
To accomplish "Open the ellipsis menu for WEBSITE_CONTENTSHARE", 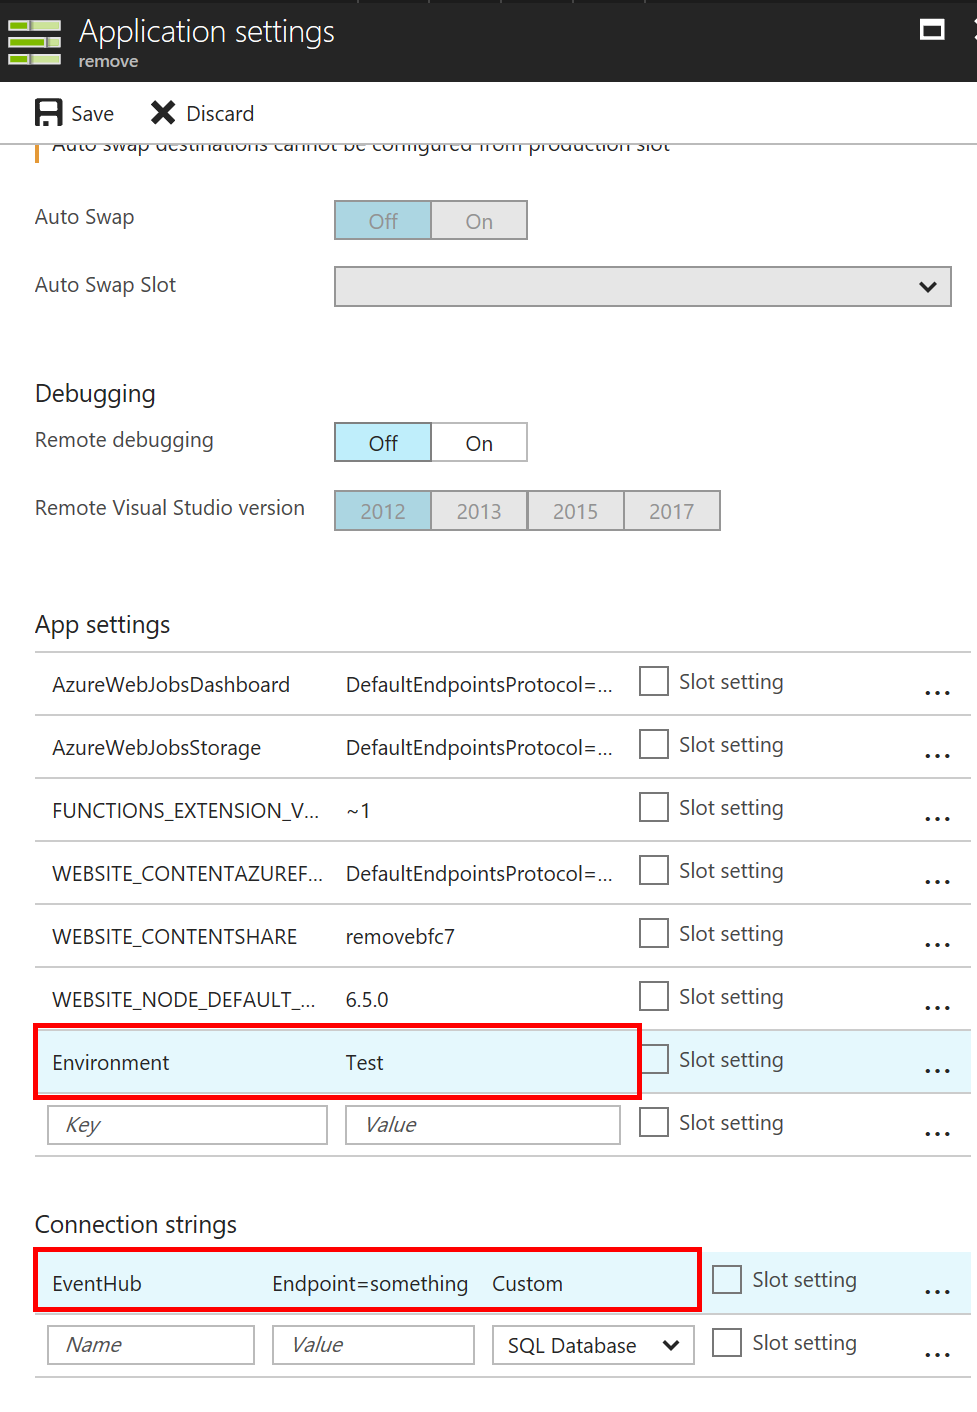I will tap(936, 943).
